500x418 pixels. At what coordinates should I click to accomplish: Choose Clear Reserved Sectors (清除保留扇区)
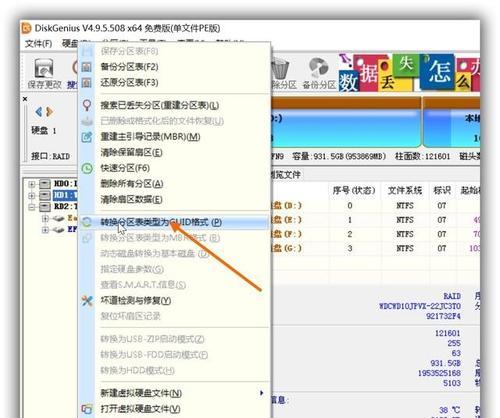(x=131, y=152)
